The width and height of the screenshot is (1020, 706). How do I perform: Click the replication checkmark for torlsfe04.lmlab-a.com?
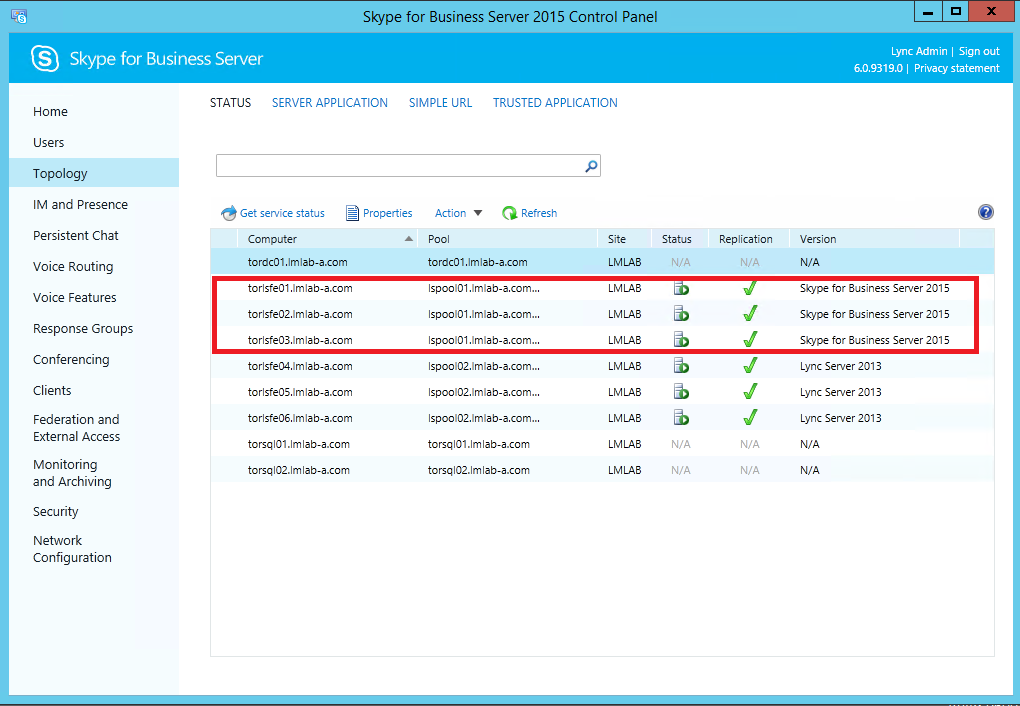click(x=750, y=365)
